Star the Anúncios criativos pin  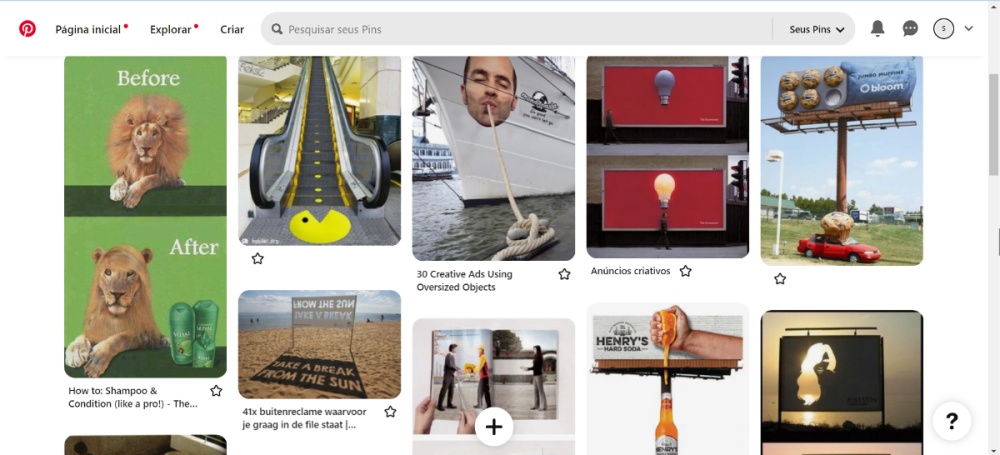pos(685,271)
